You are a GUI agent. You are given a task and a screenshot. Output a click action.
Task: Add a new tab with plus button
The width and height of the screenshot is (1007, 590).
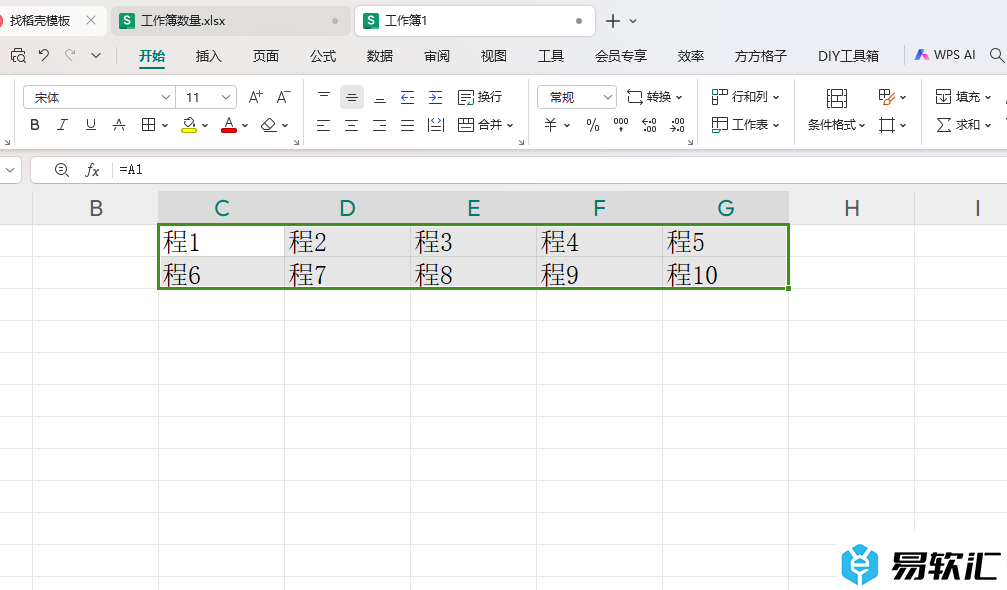coord(613,21)
